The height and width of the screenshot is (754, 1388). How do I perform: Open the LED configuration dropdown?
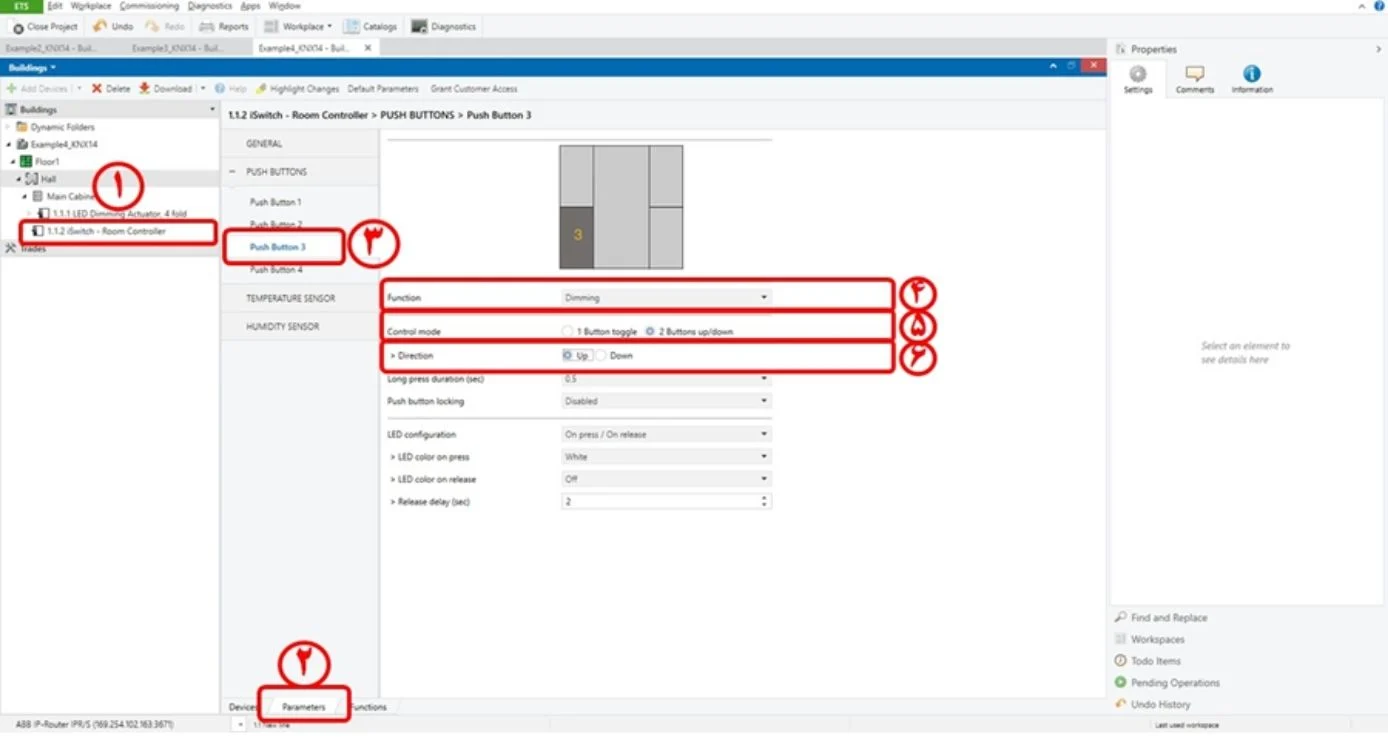pos(666,435)
